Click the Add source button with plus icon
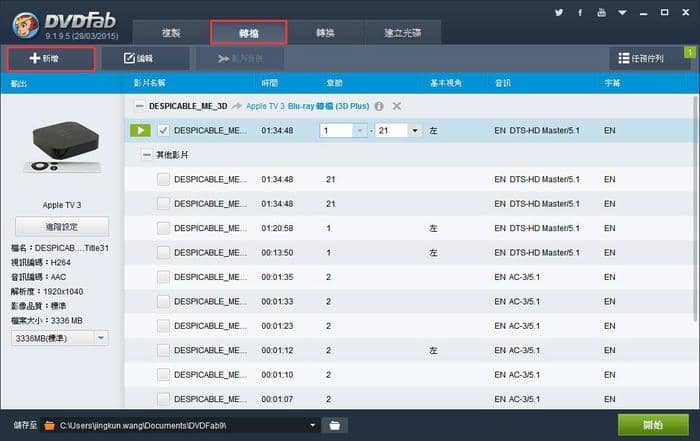Viewport: 700px width, 441px height. 51,58
